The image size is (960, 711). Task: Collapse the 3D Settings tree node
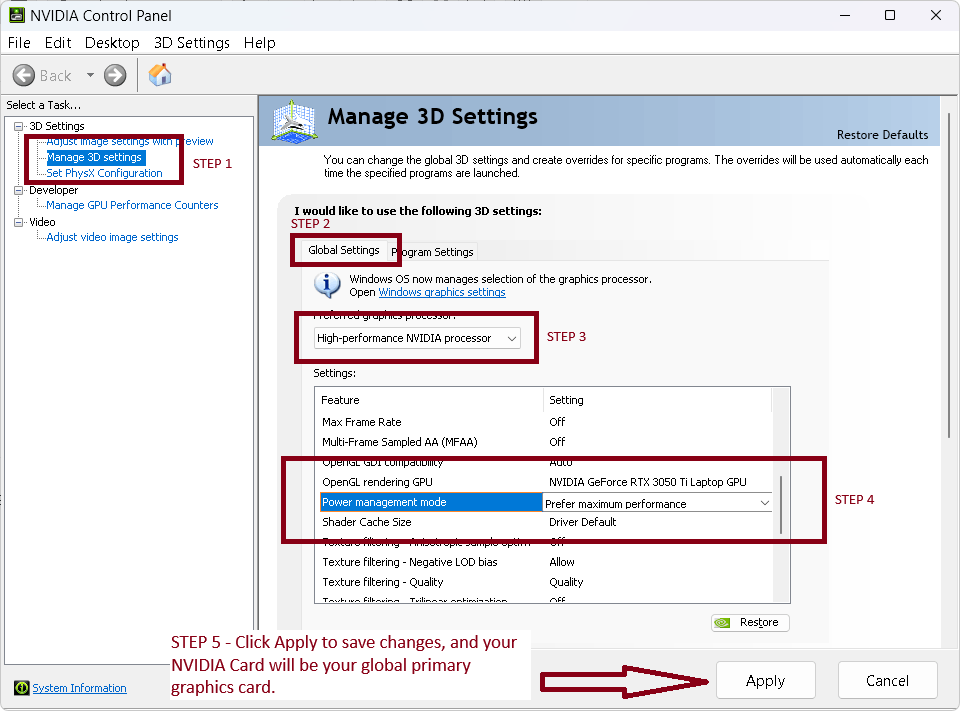[18, 126]
